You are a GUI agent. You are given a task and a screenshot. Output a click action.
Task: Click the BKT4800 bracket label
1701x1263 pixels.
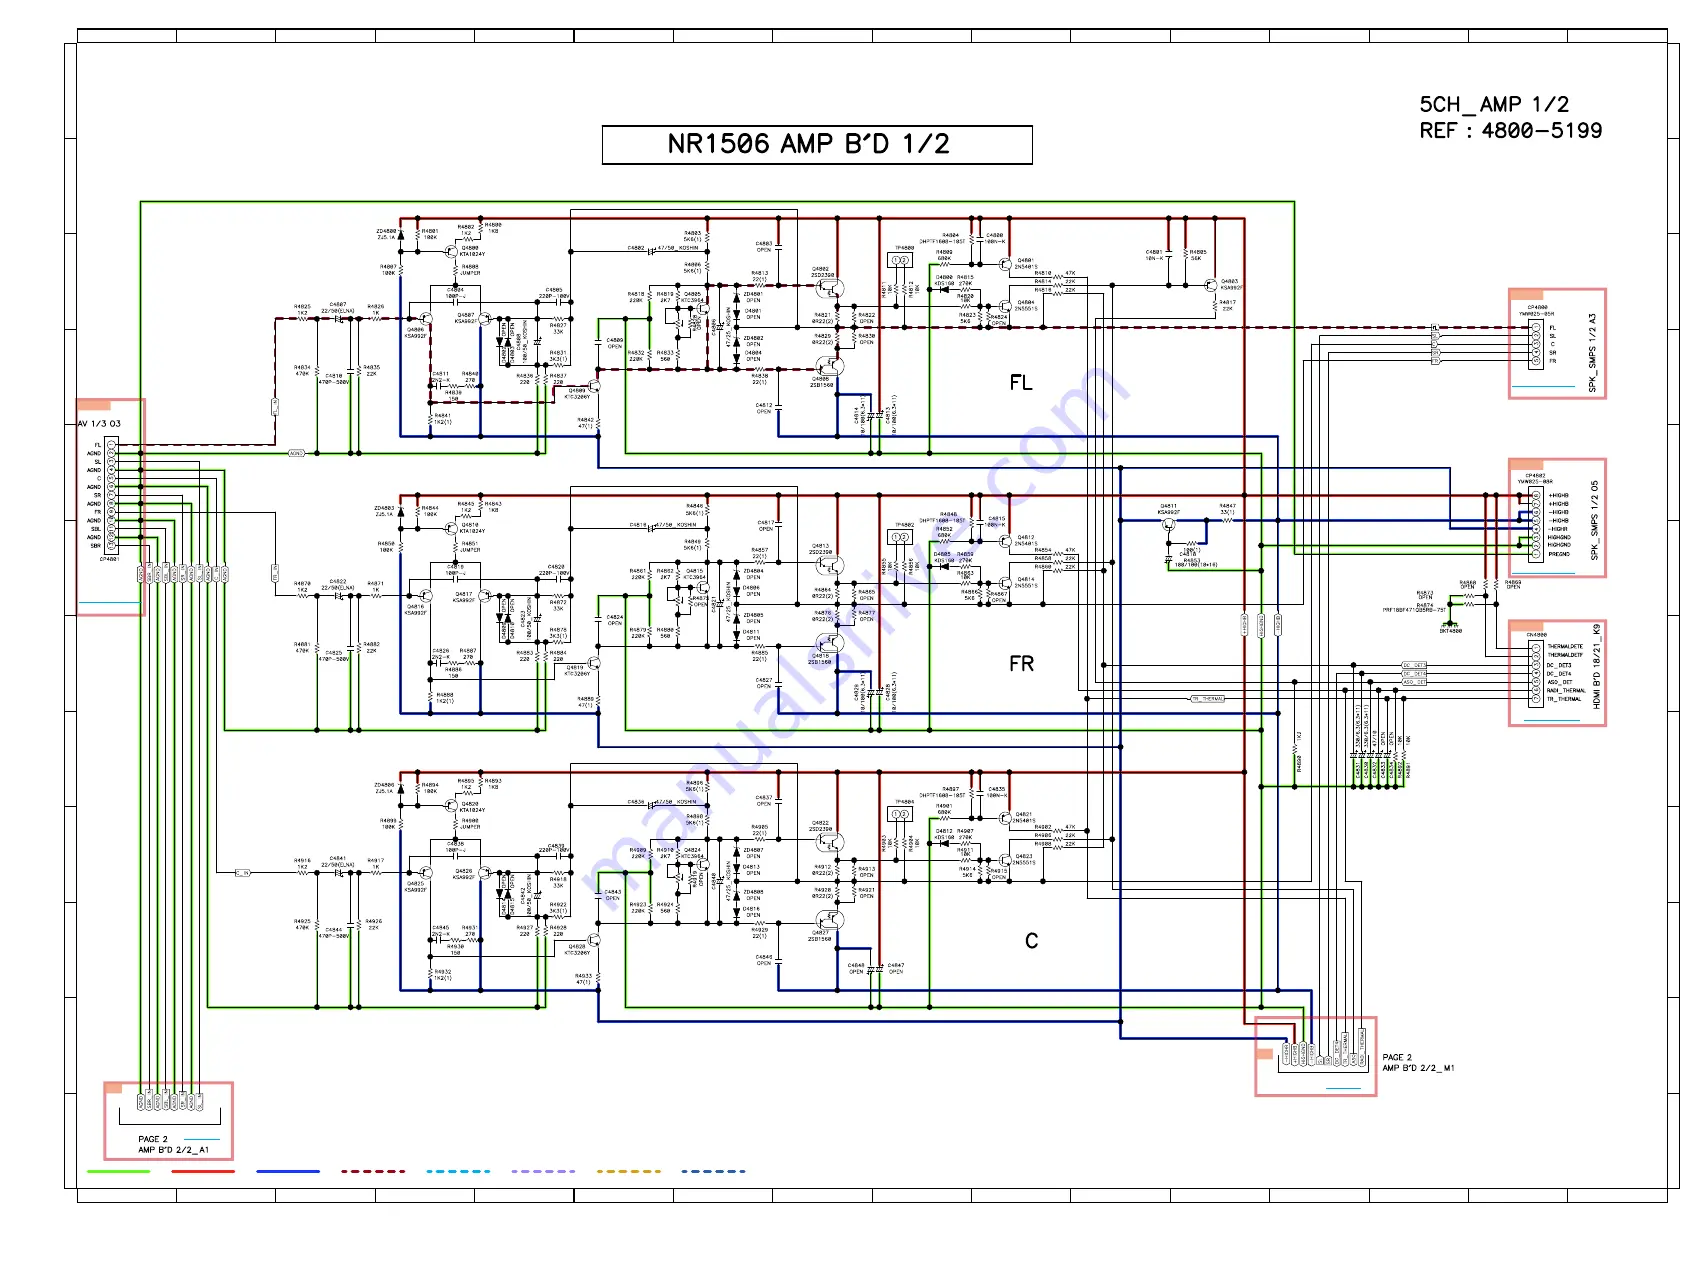tap(1451, 631)
